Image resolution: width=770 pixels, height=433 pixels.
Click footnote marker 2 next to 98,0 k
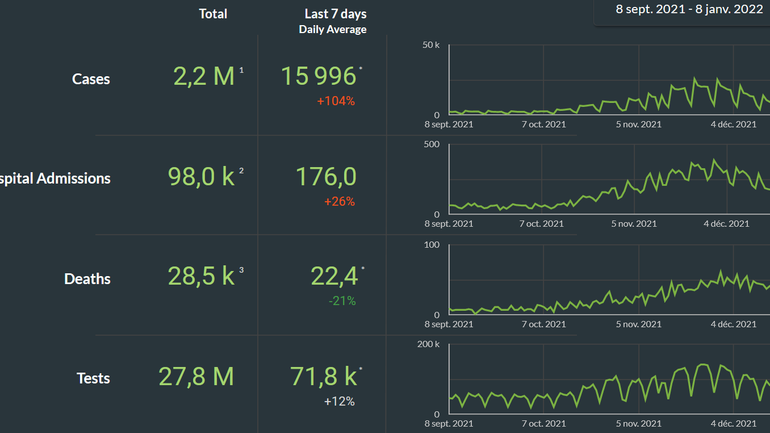242,170
